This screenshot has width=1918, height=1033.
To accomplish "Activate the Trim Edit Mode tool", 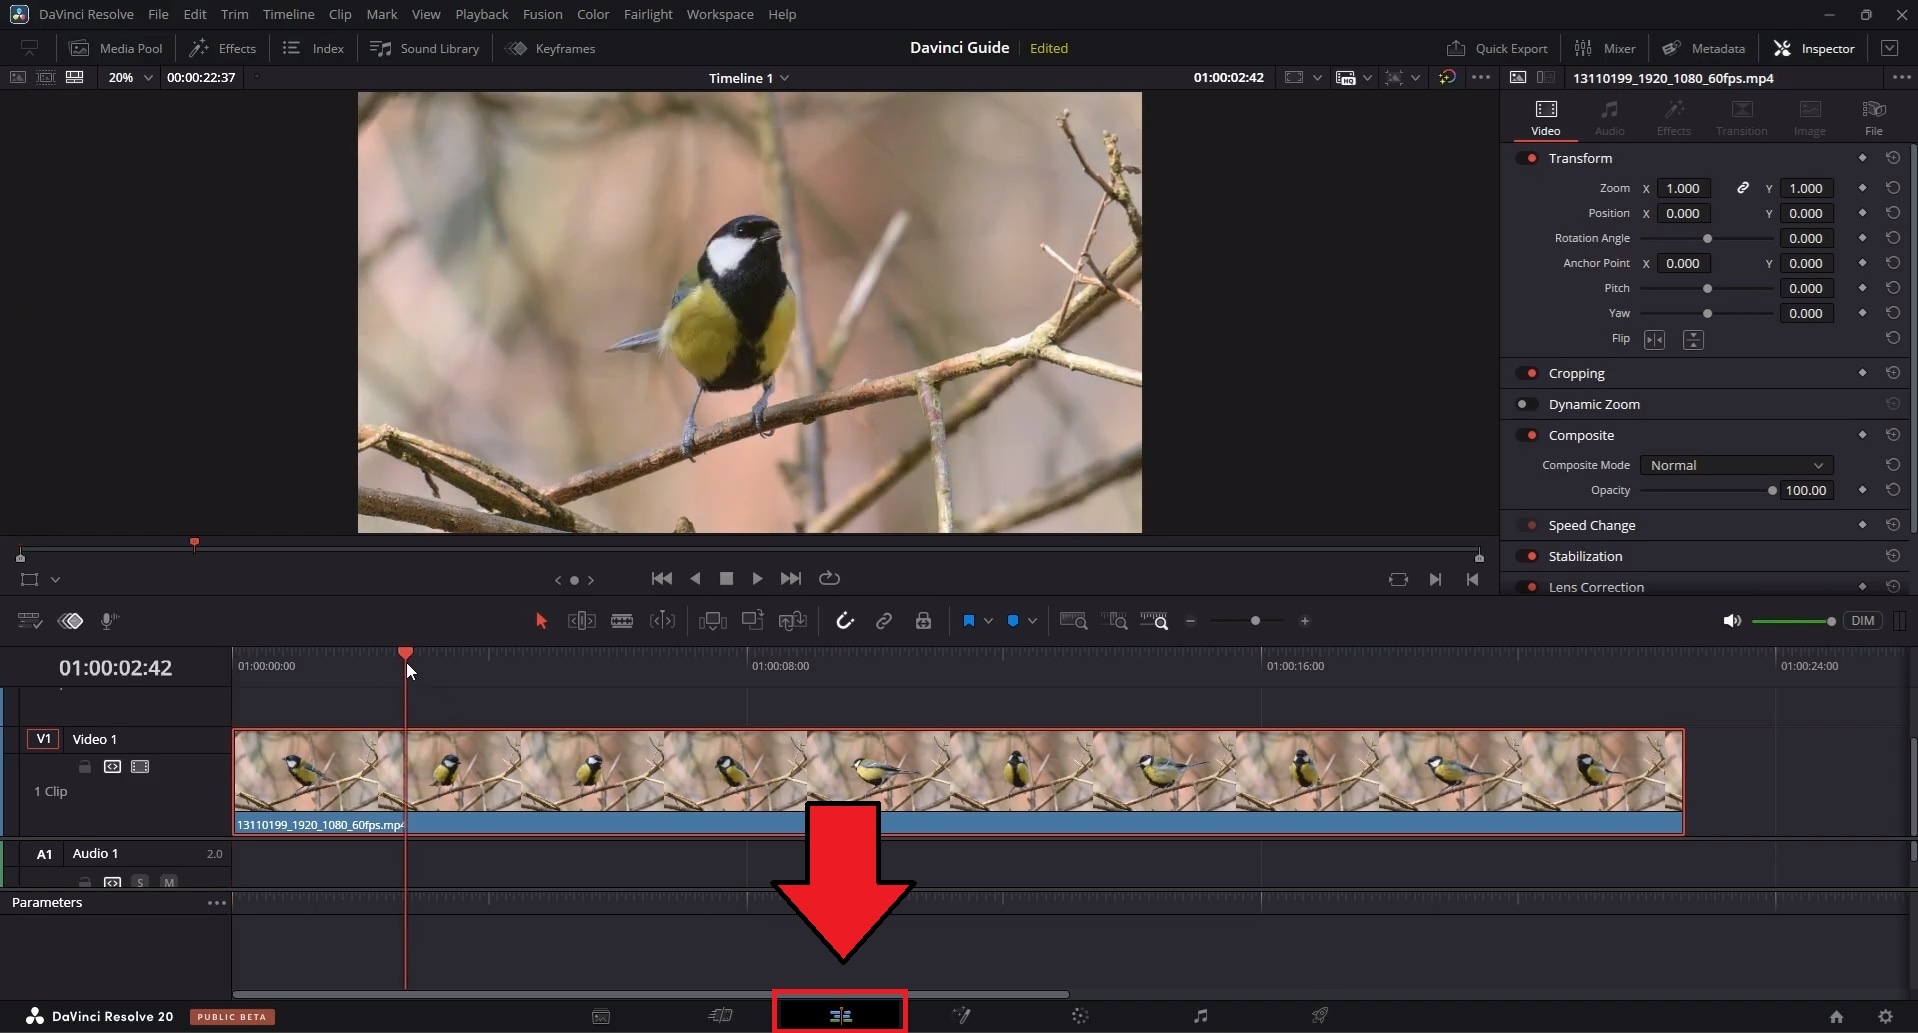I will coord(581,621).
